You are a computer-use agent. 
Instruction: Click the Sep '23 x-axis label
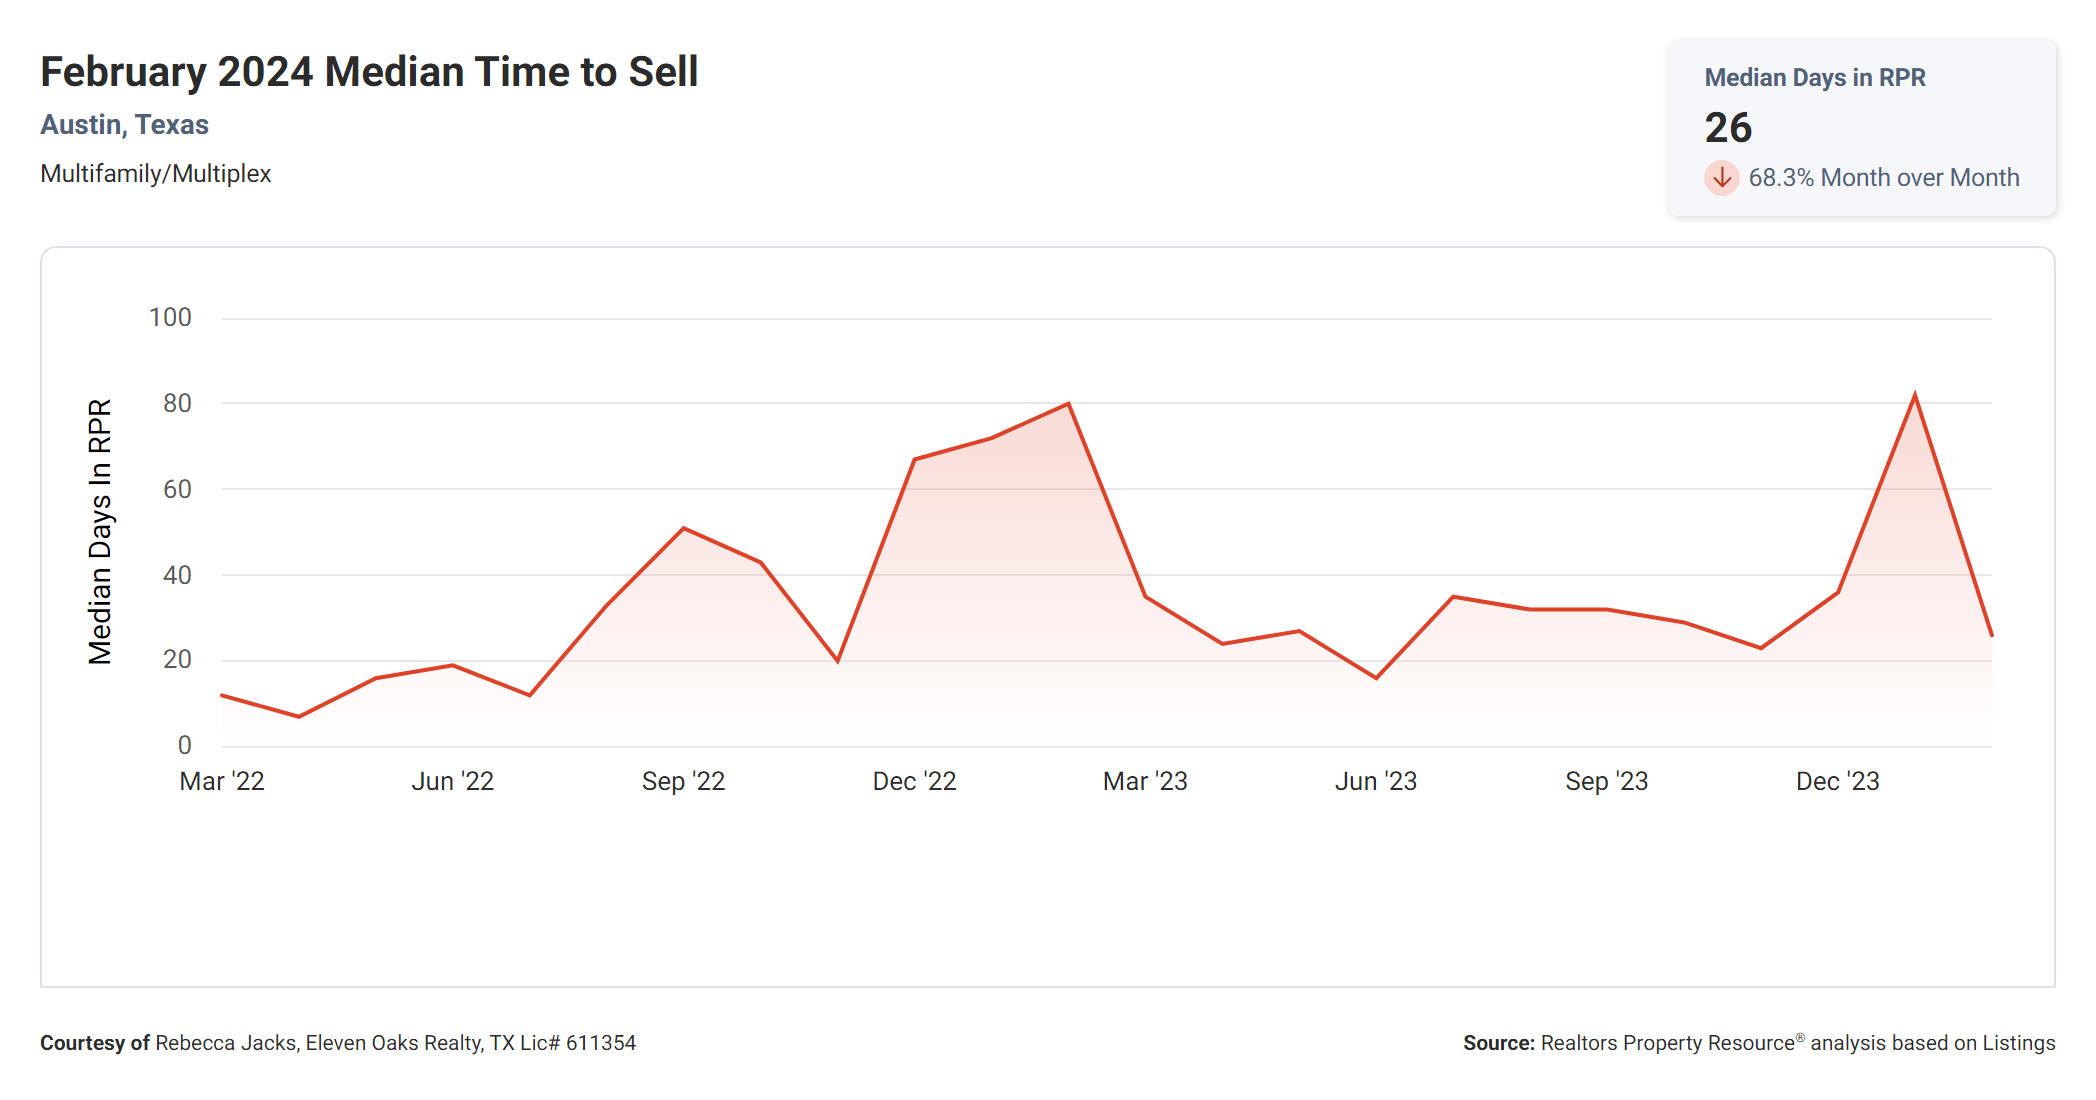pyautogui.click(x=1606, y=781)
